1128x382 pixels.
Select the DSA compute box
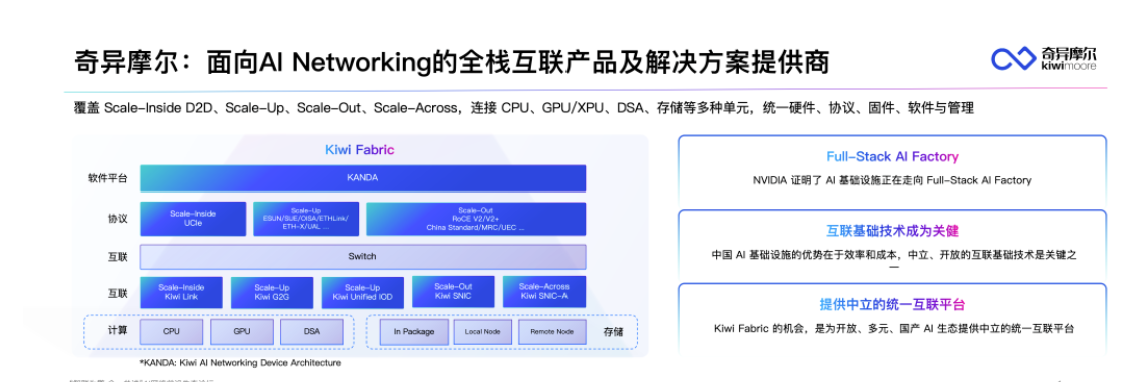(311, 332)
